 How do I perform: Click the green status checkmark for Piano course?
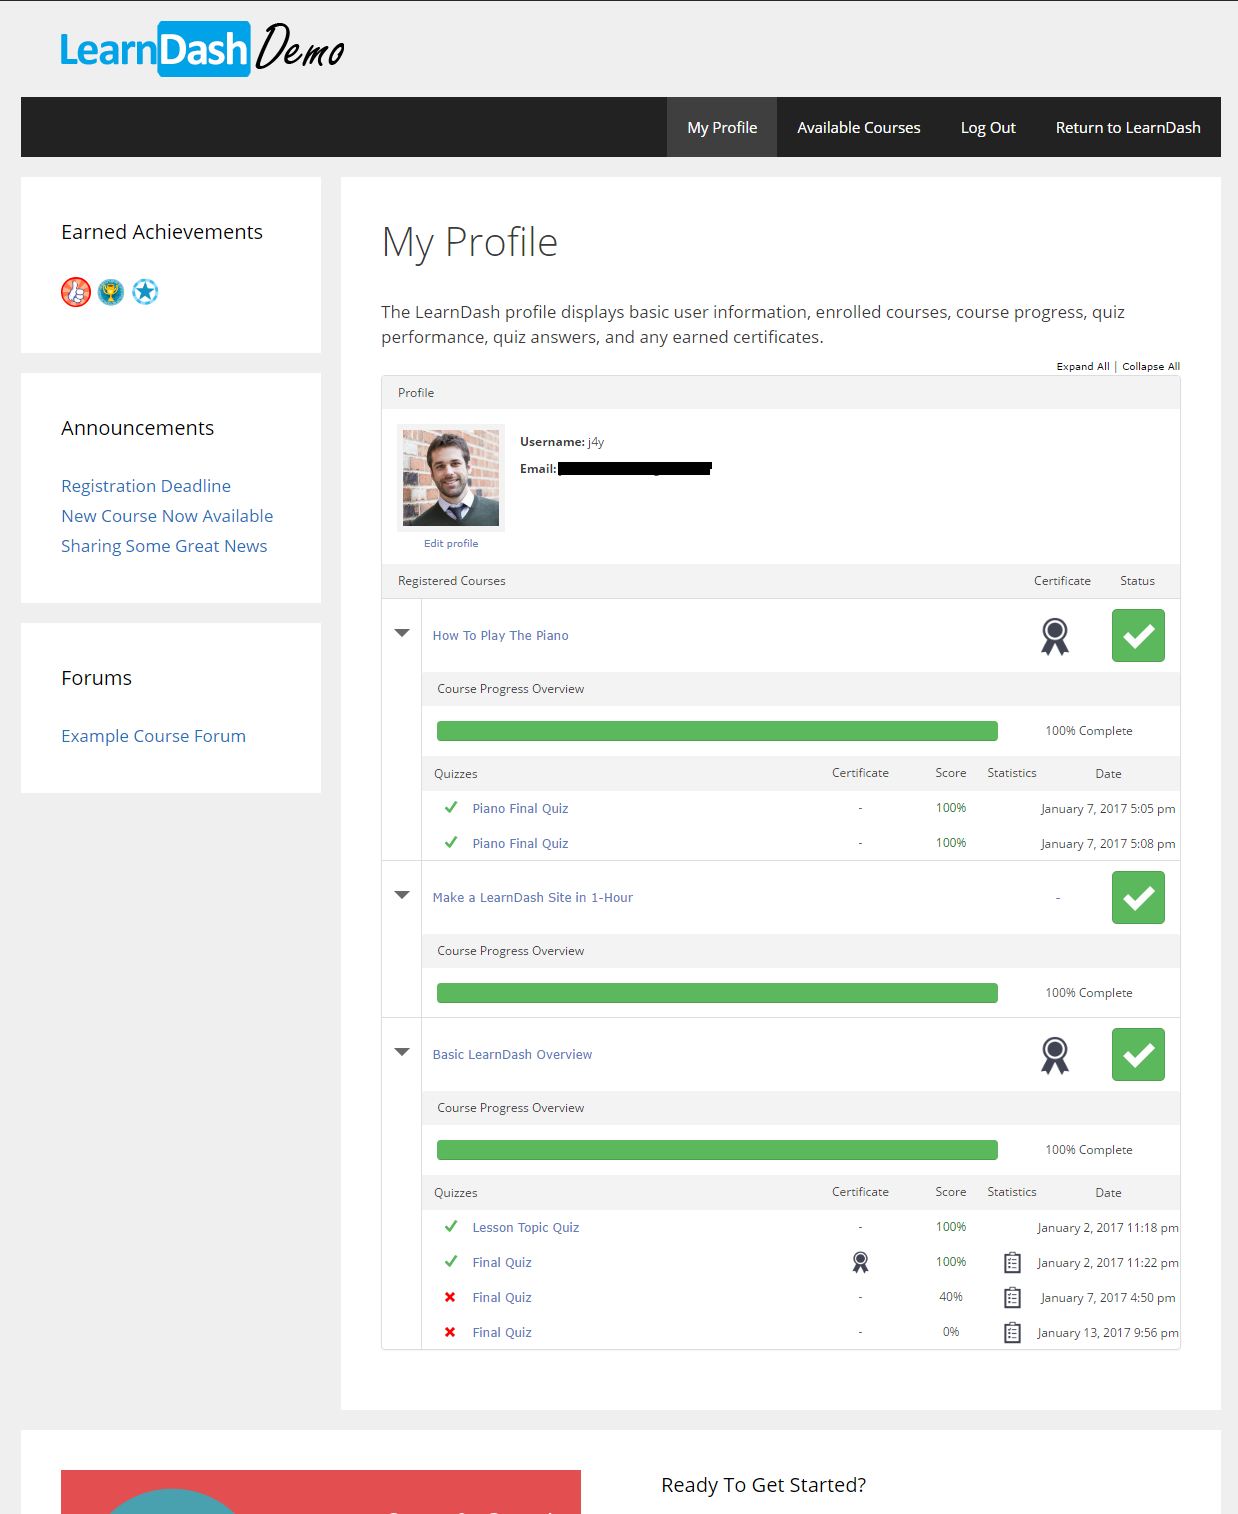click(1138, 636)
